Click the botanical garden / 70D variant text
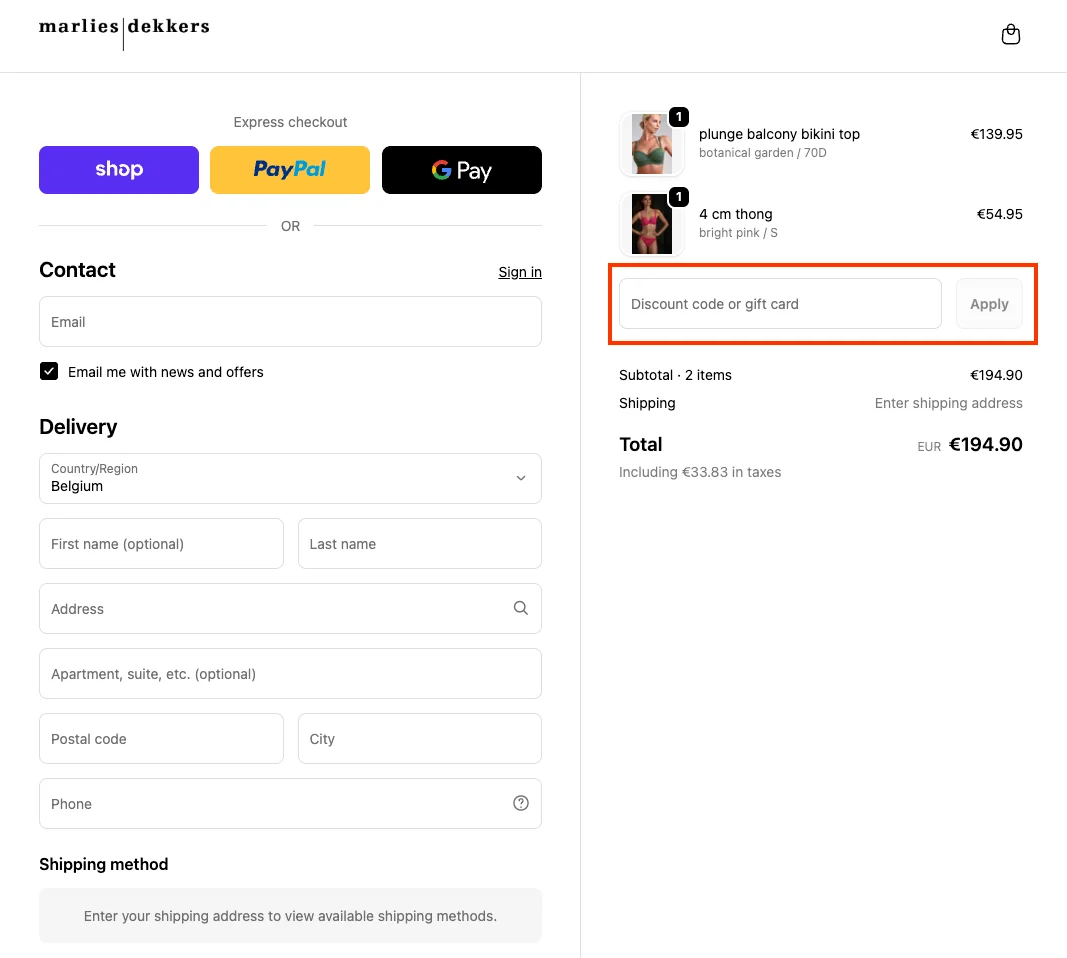Viewport: 1067px width, 958px height. click(763, 153)
